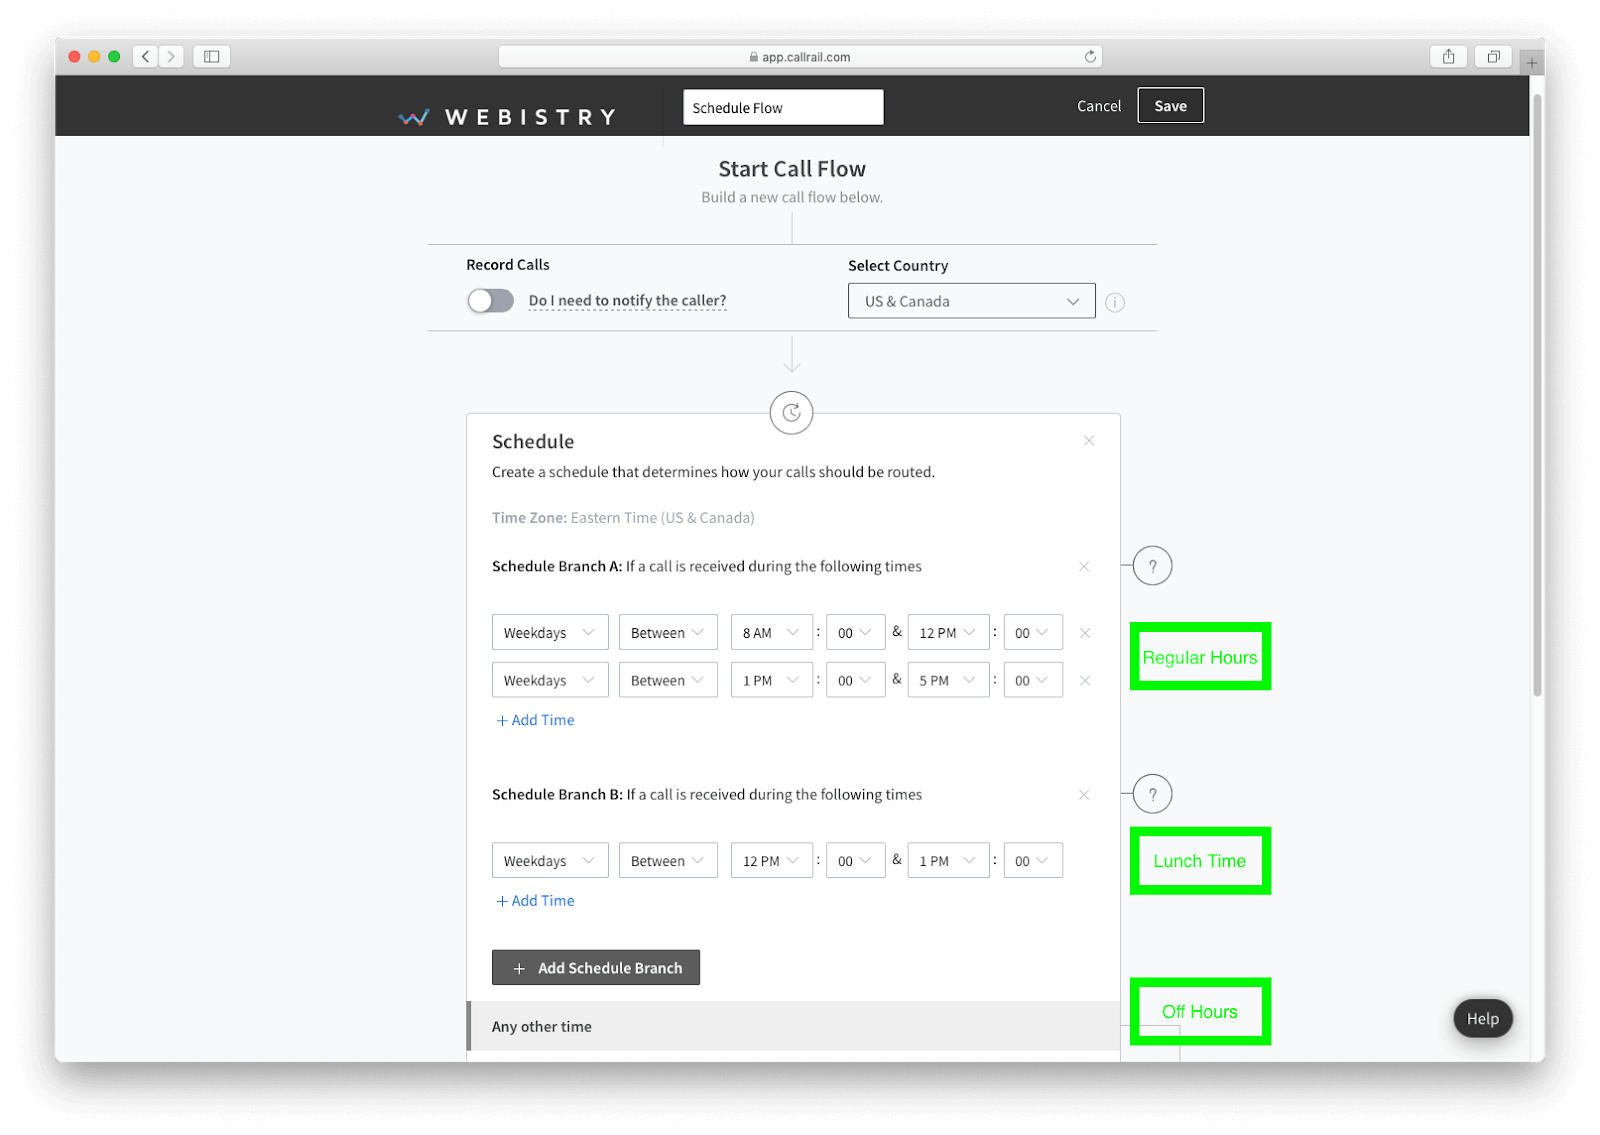Open the US & Canada country dropdown
Viewport: 1600px width, 1135px height.
pyautogui.click(x=971, y=301)
